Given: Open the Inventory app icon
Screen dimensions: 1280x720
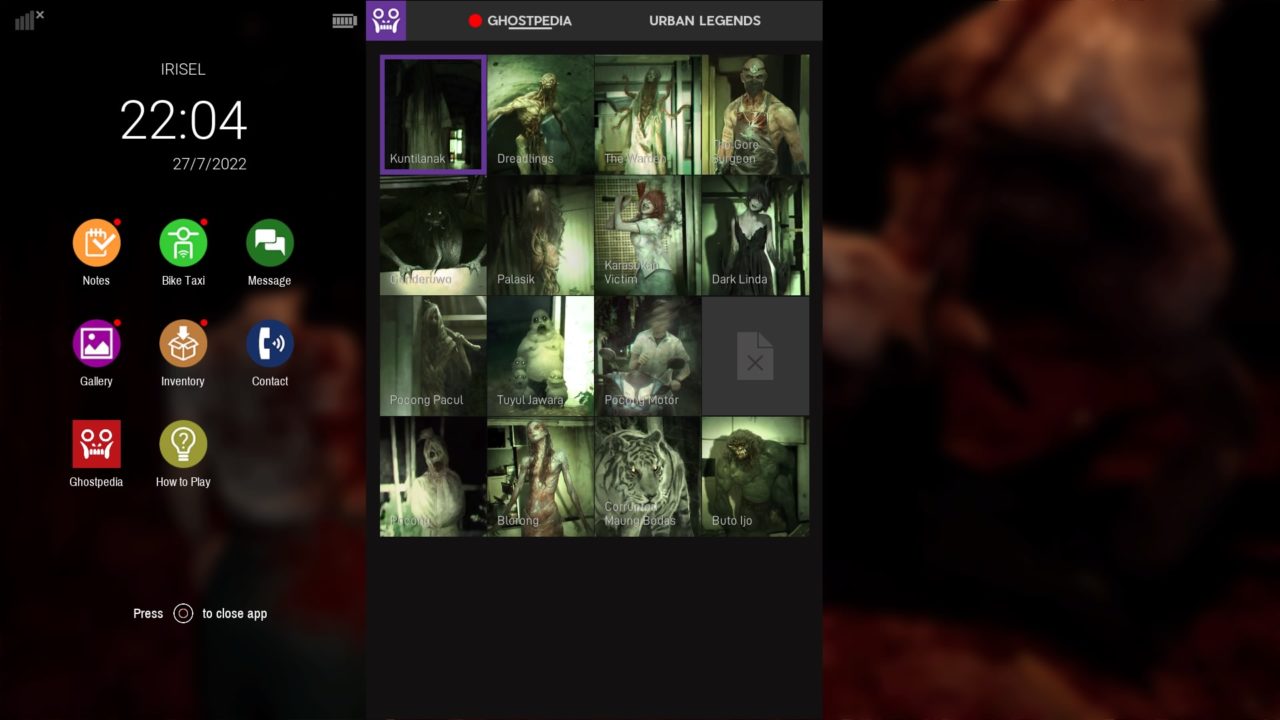Looking at the screenshot, I should 183,344.
